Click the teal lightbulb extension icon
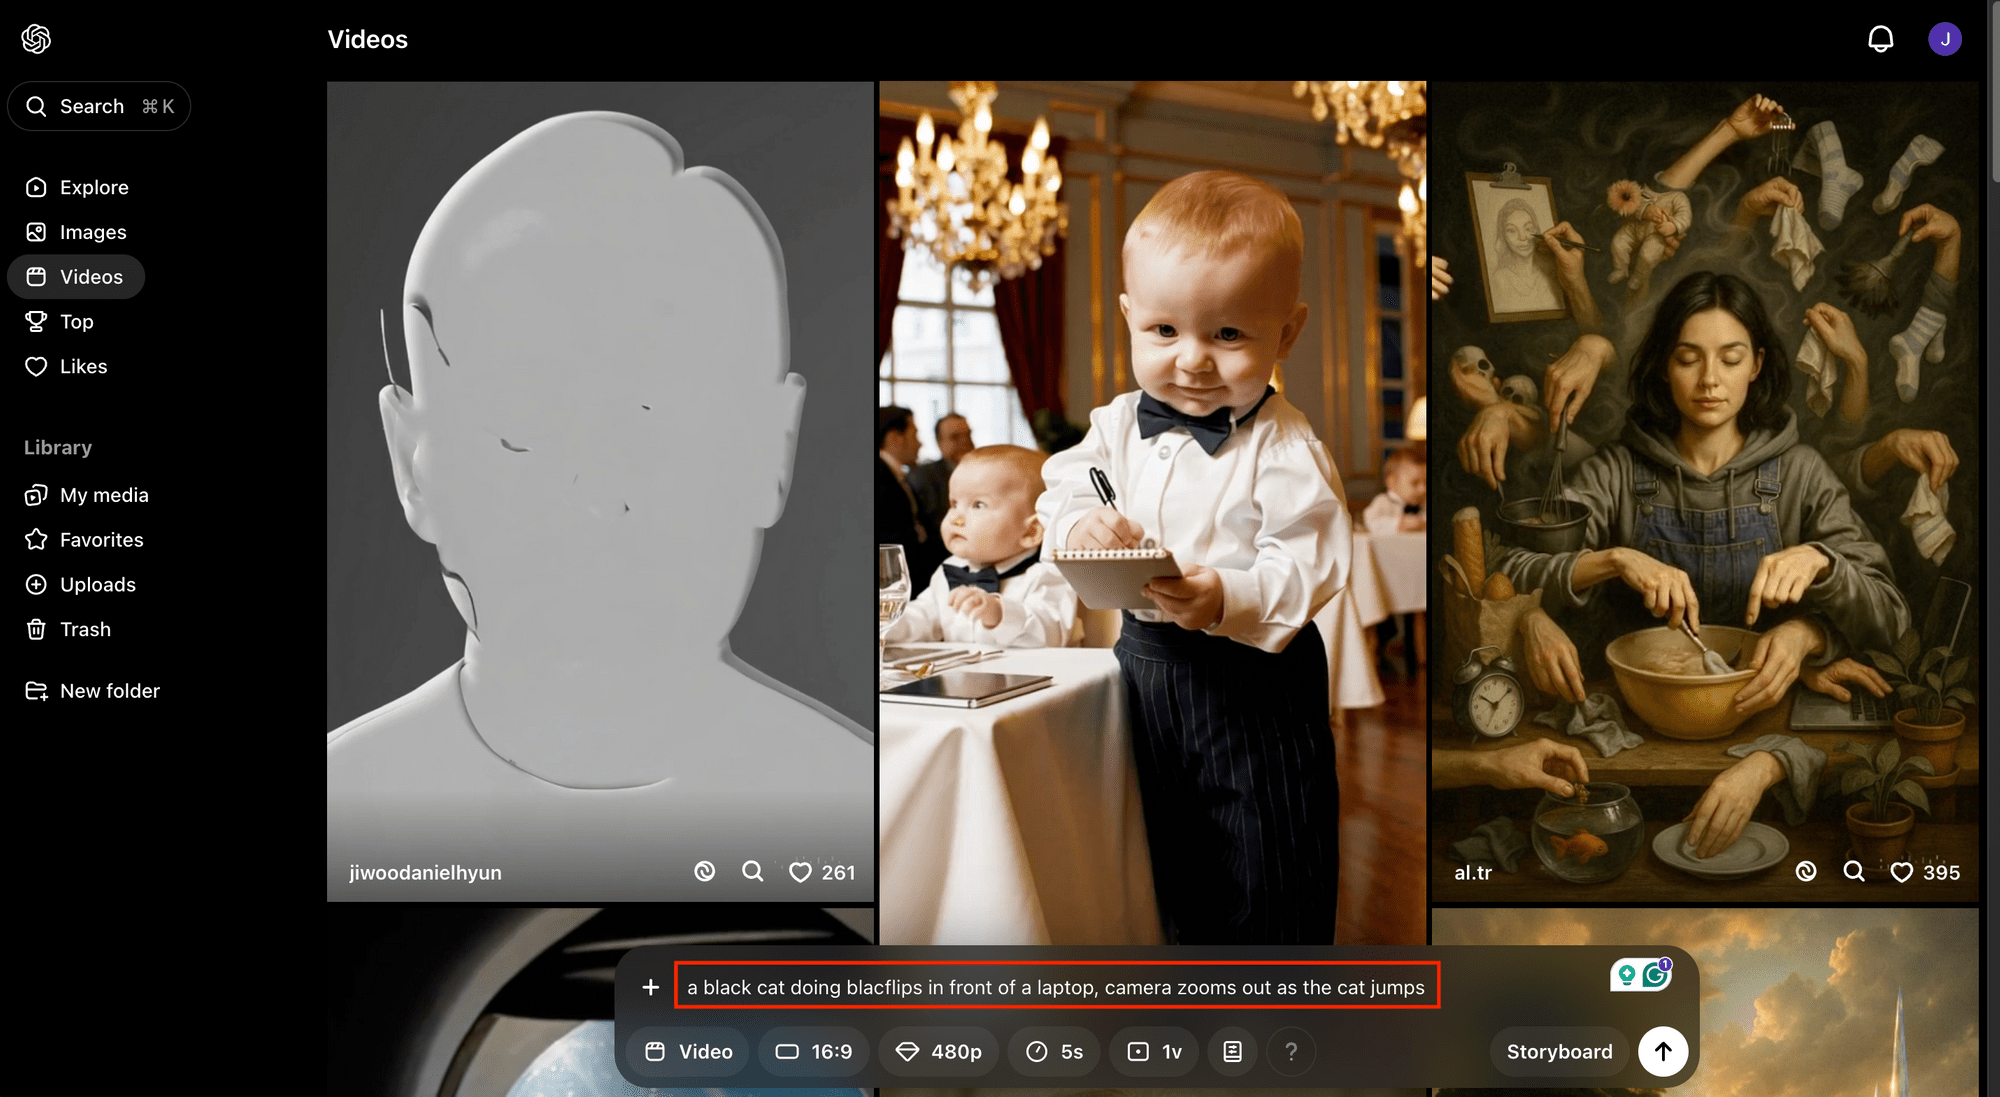The width and height of the screenshot is (2000, 1097). coord(1626,974)
